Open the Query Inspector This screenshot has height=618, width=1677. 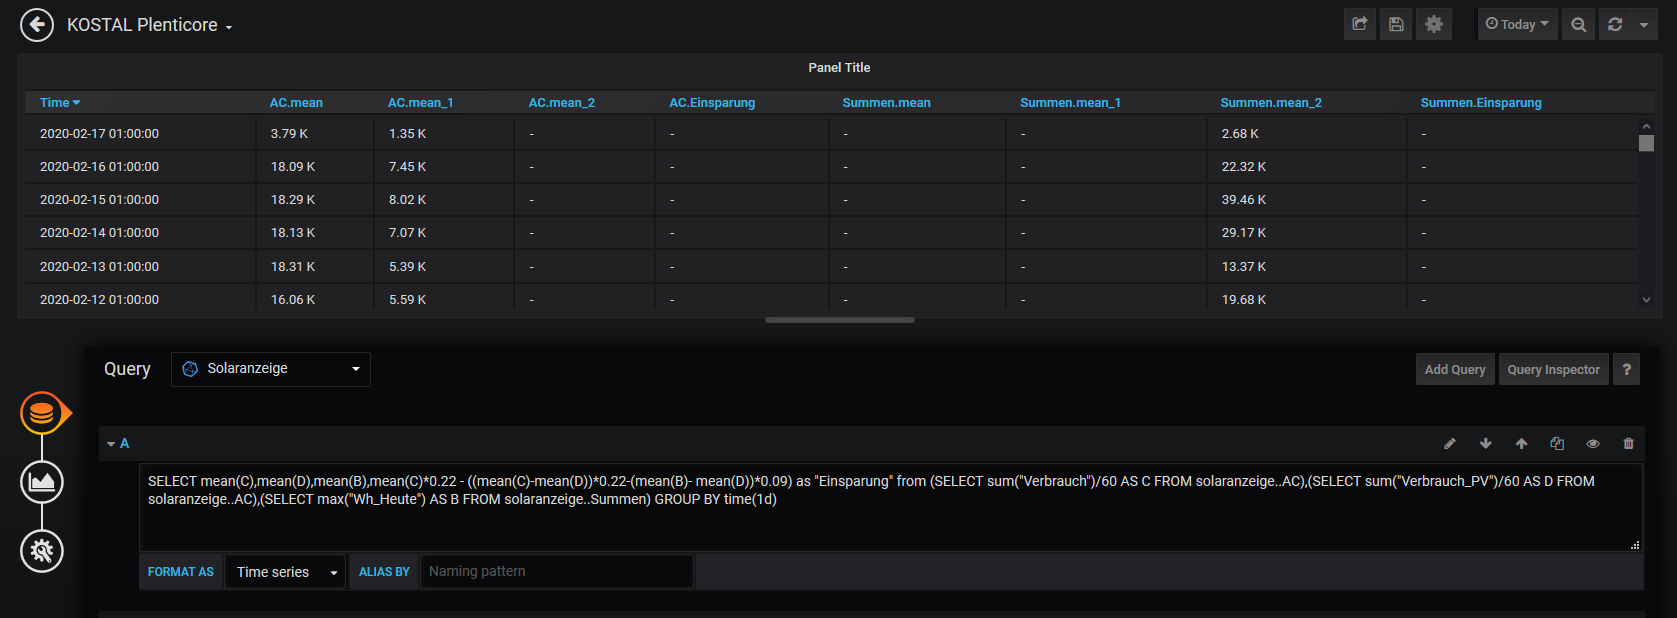point(1553,369)
